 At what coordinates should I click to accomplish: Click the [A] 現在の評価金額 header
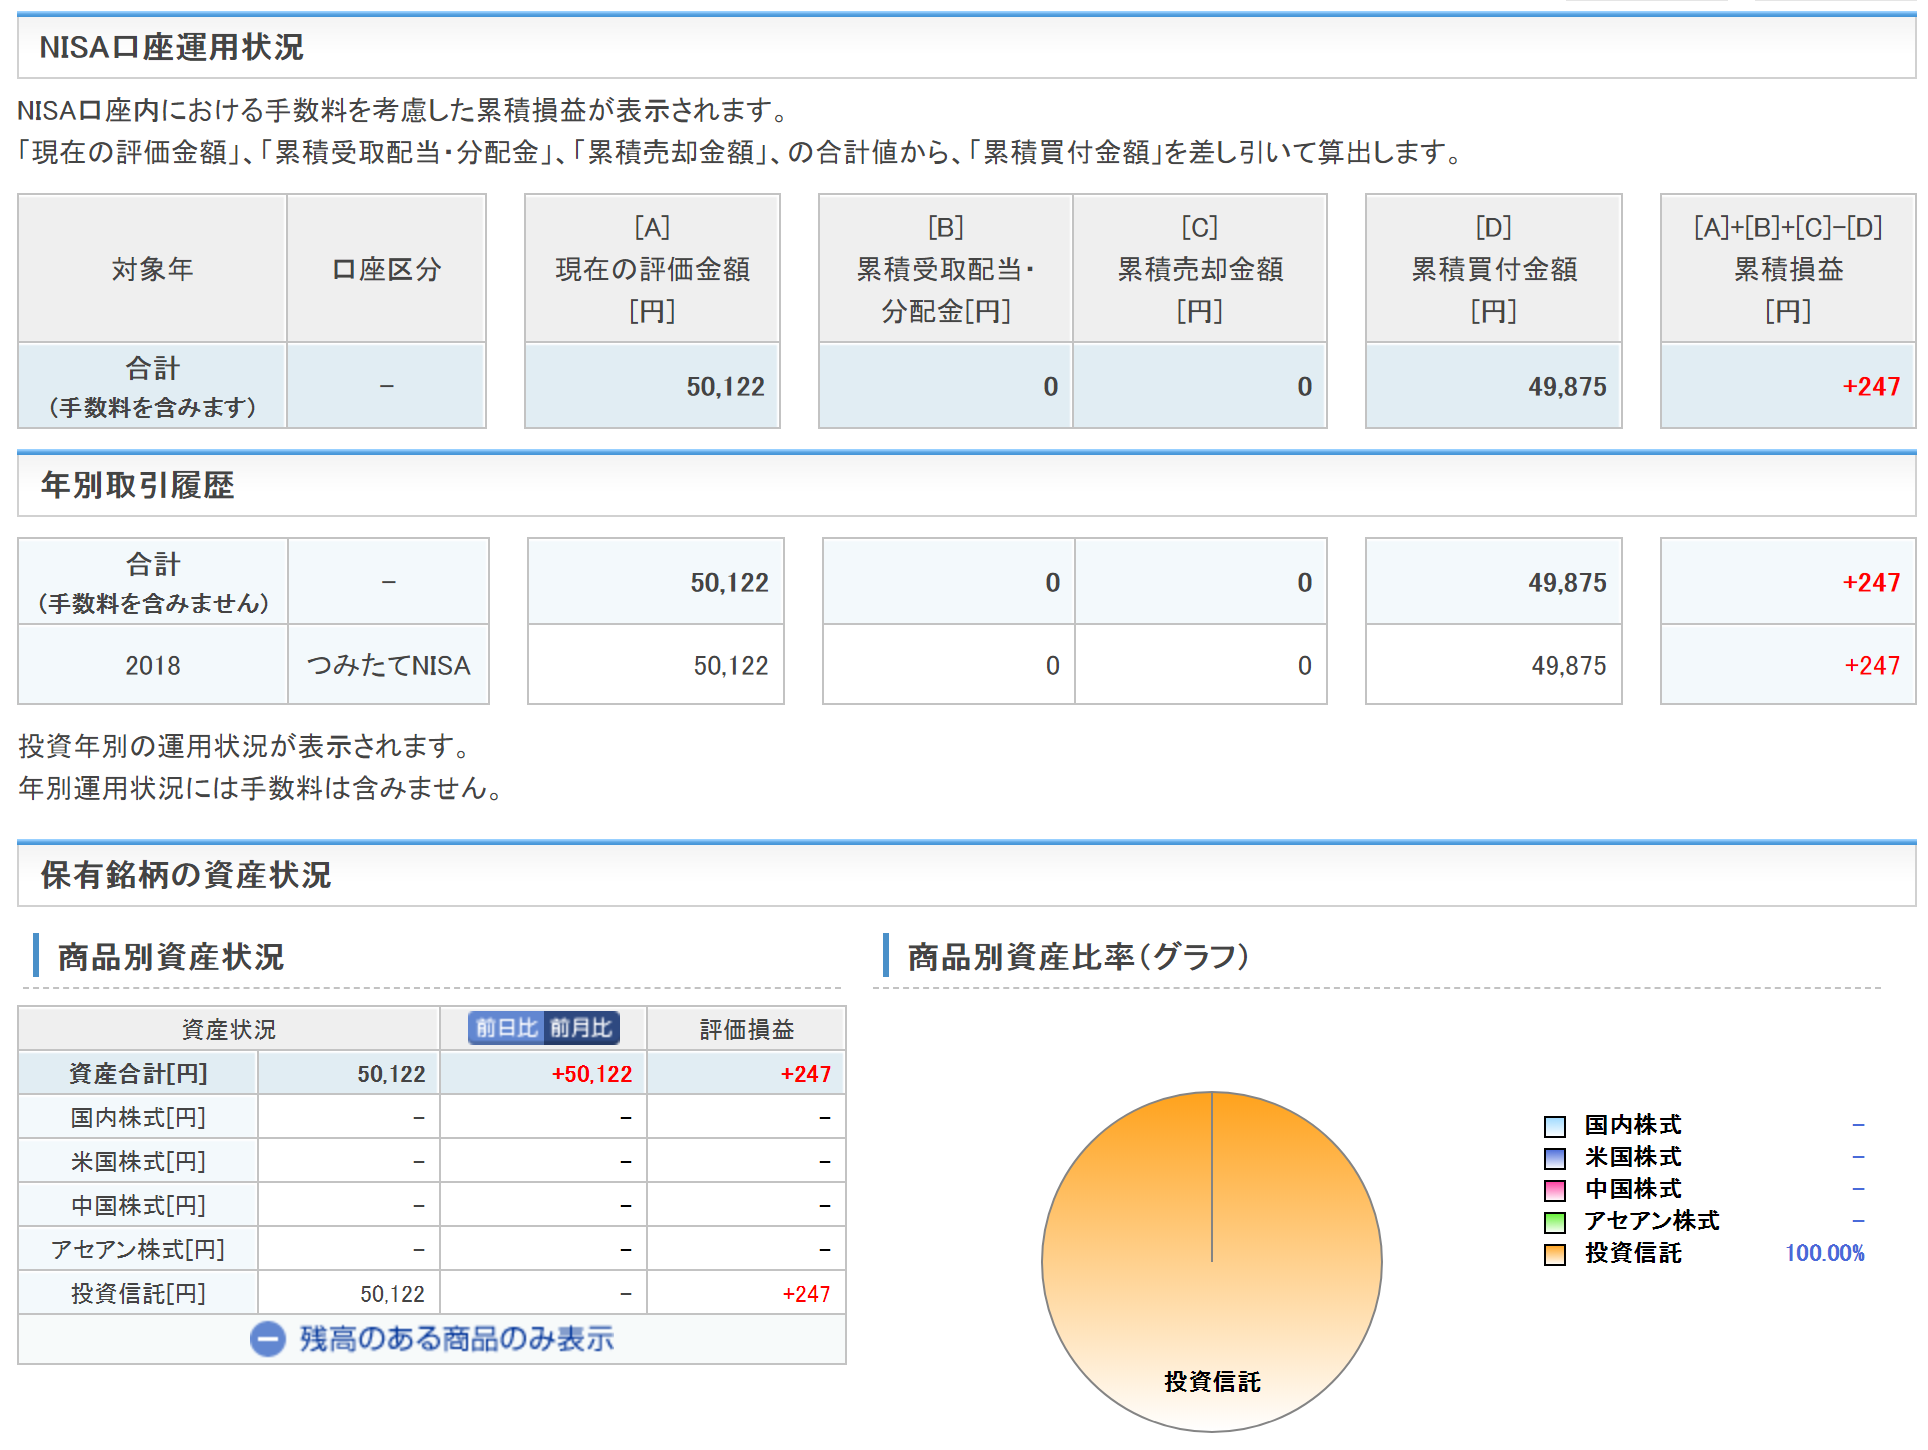(652, 269)
